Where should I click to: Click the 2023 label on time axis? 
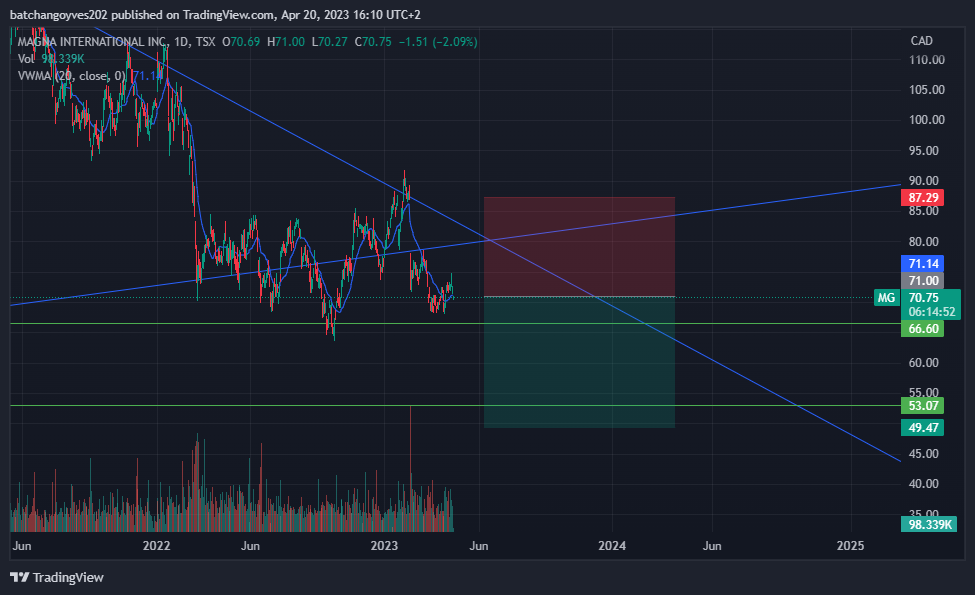pyautogui.click(x=384, y=546)
